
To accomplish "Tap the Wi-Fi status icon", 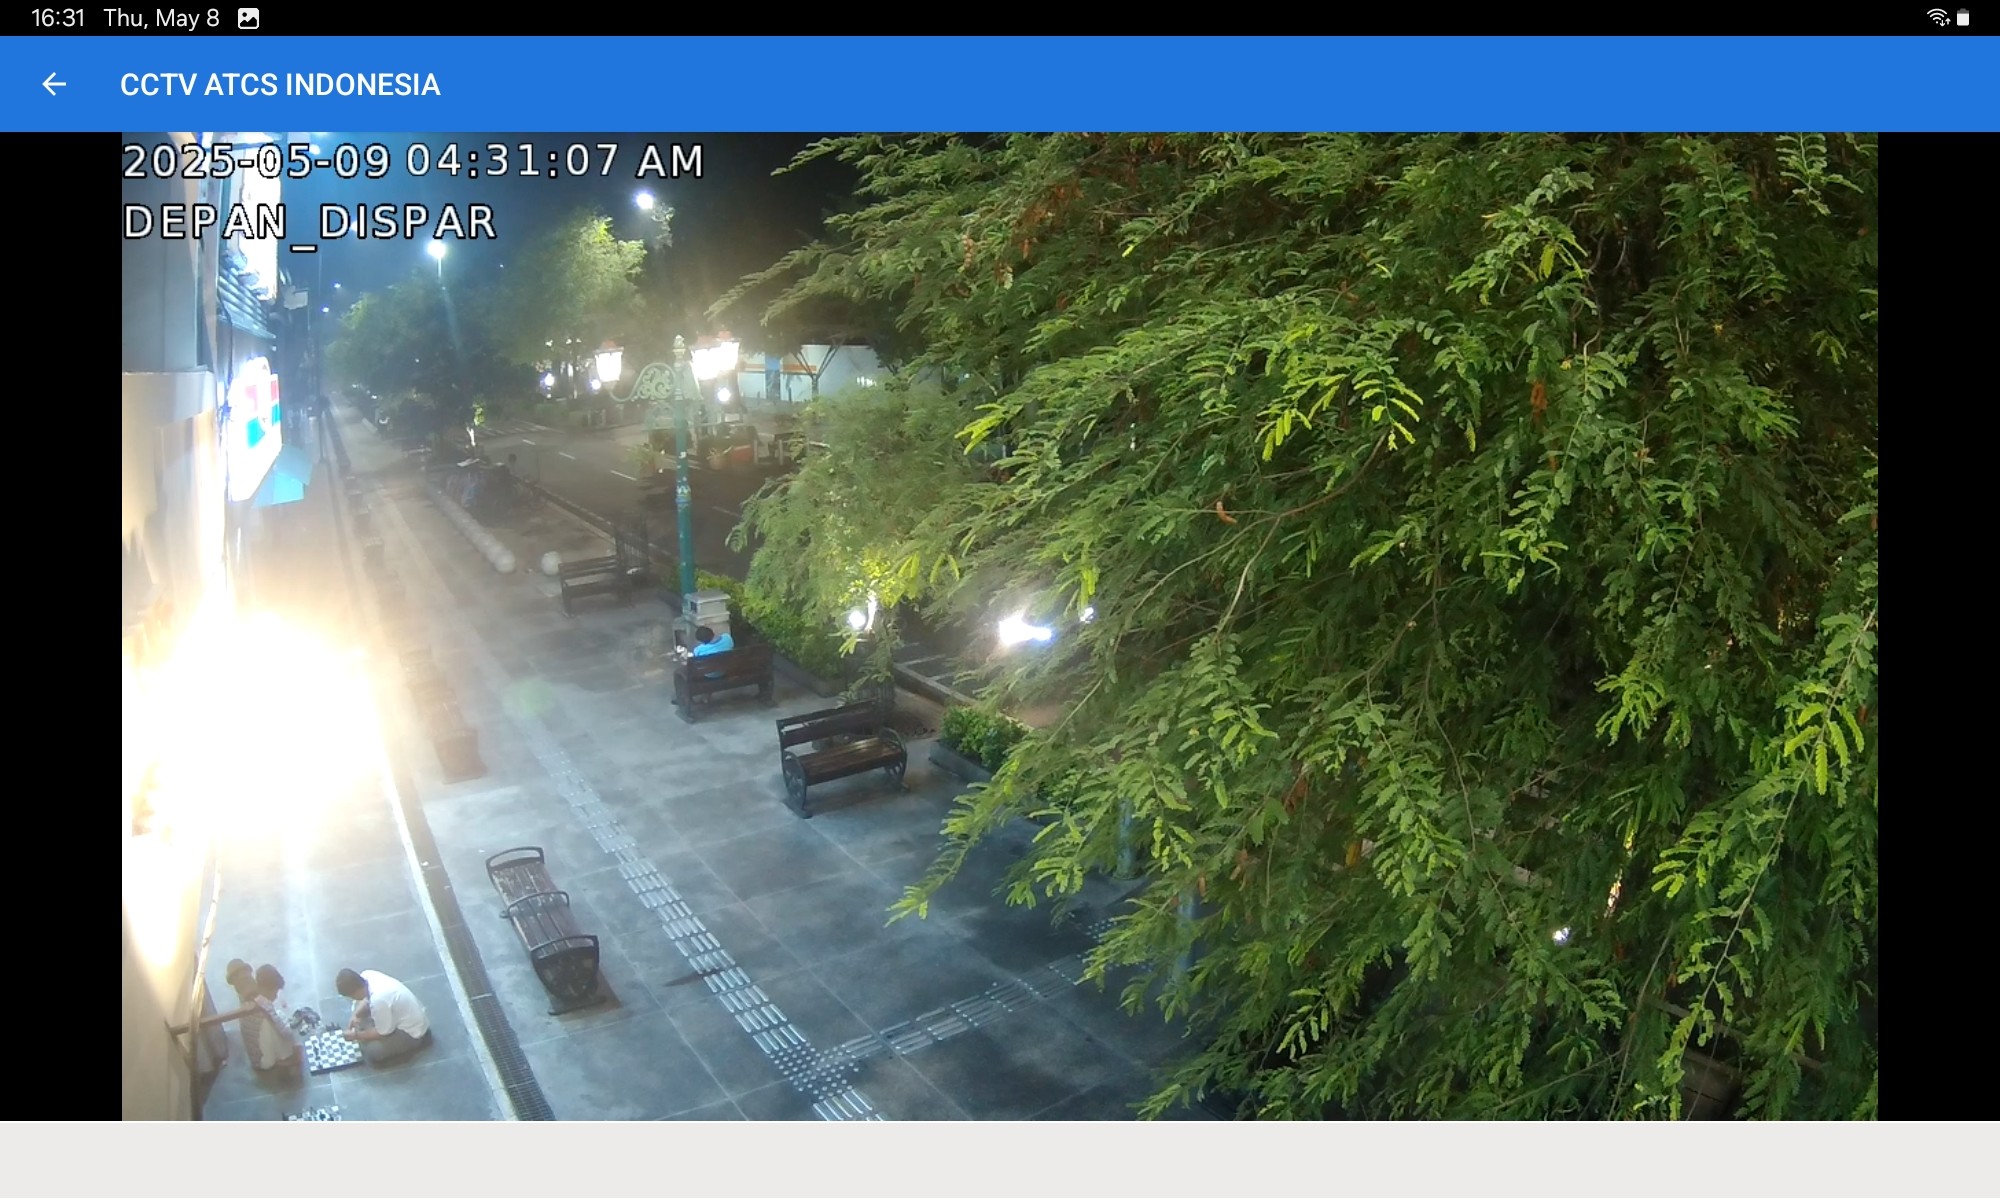I will click(x=1938, y=18).
